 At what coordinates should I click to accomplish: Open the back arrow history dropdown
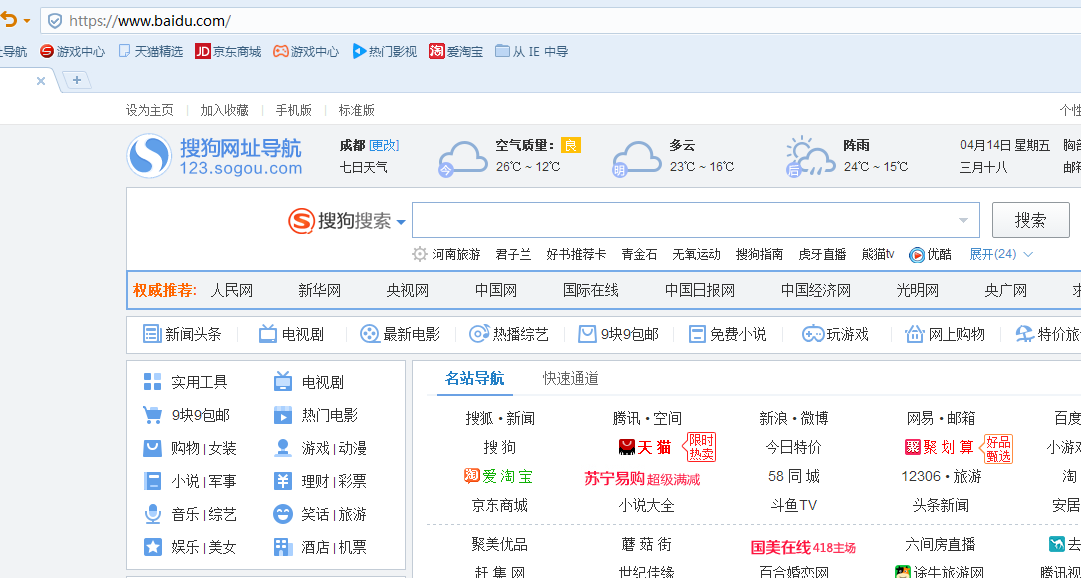(x=27, y=21)
